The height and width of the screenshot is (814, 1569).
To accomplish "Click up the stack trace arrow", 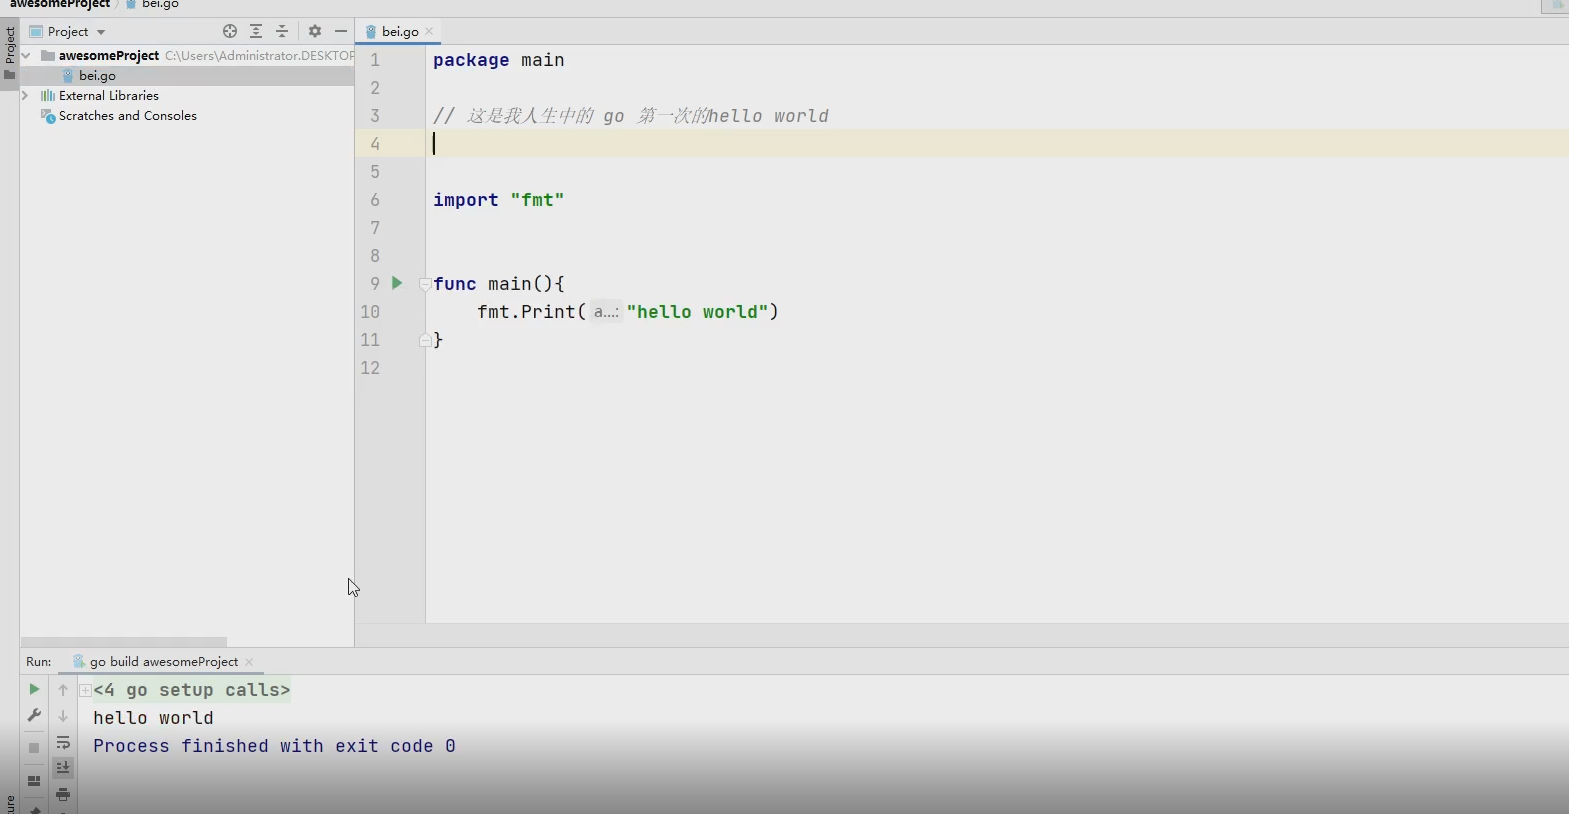I will click(63, 690).
